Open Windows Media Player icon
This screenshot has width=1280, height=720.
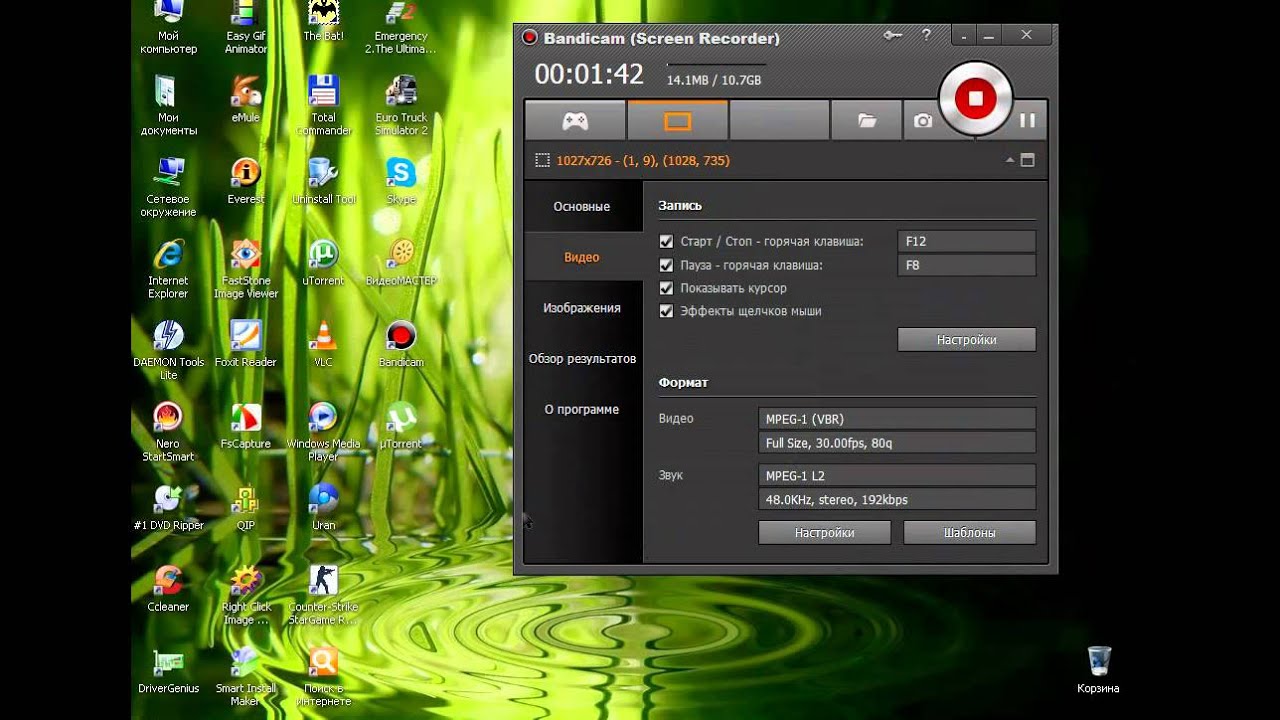(x=323, y=432)
